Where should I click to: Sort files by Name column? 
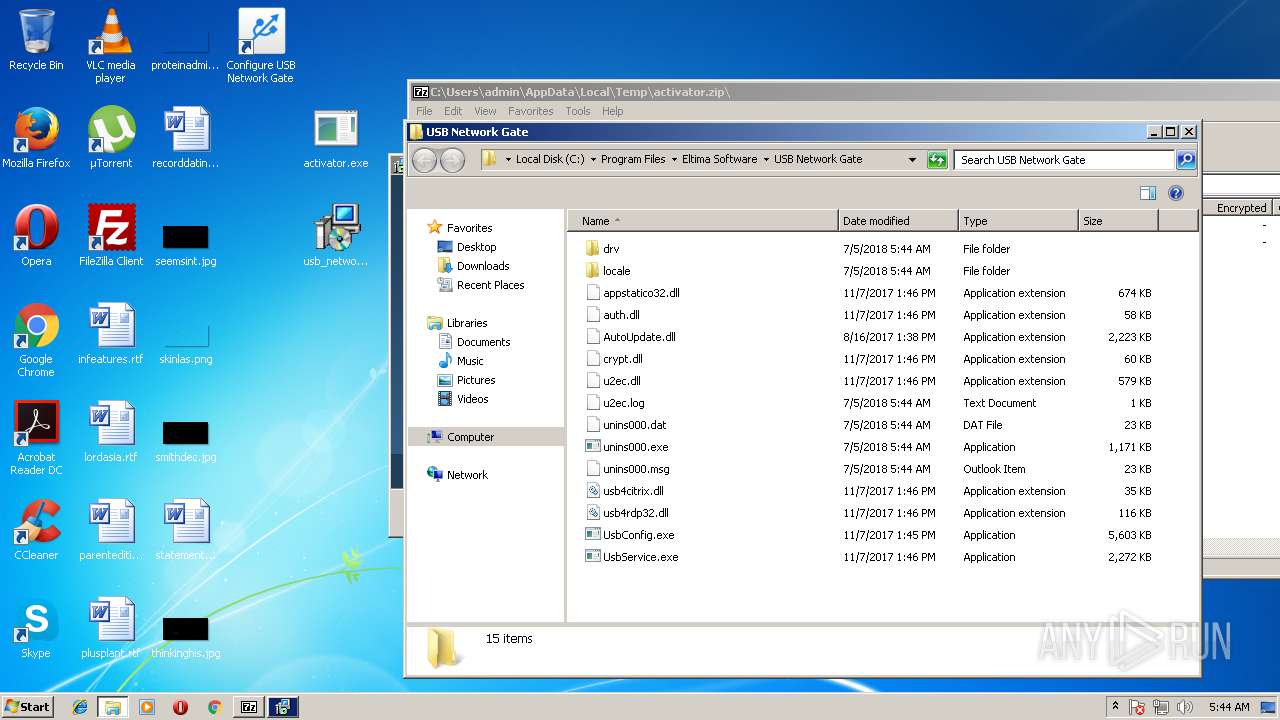click(703, 221)
